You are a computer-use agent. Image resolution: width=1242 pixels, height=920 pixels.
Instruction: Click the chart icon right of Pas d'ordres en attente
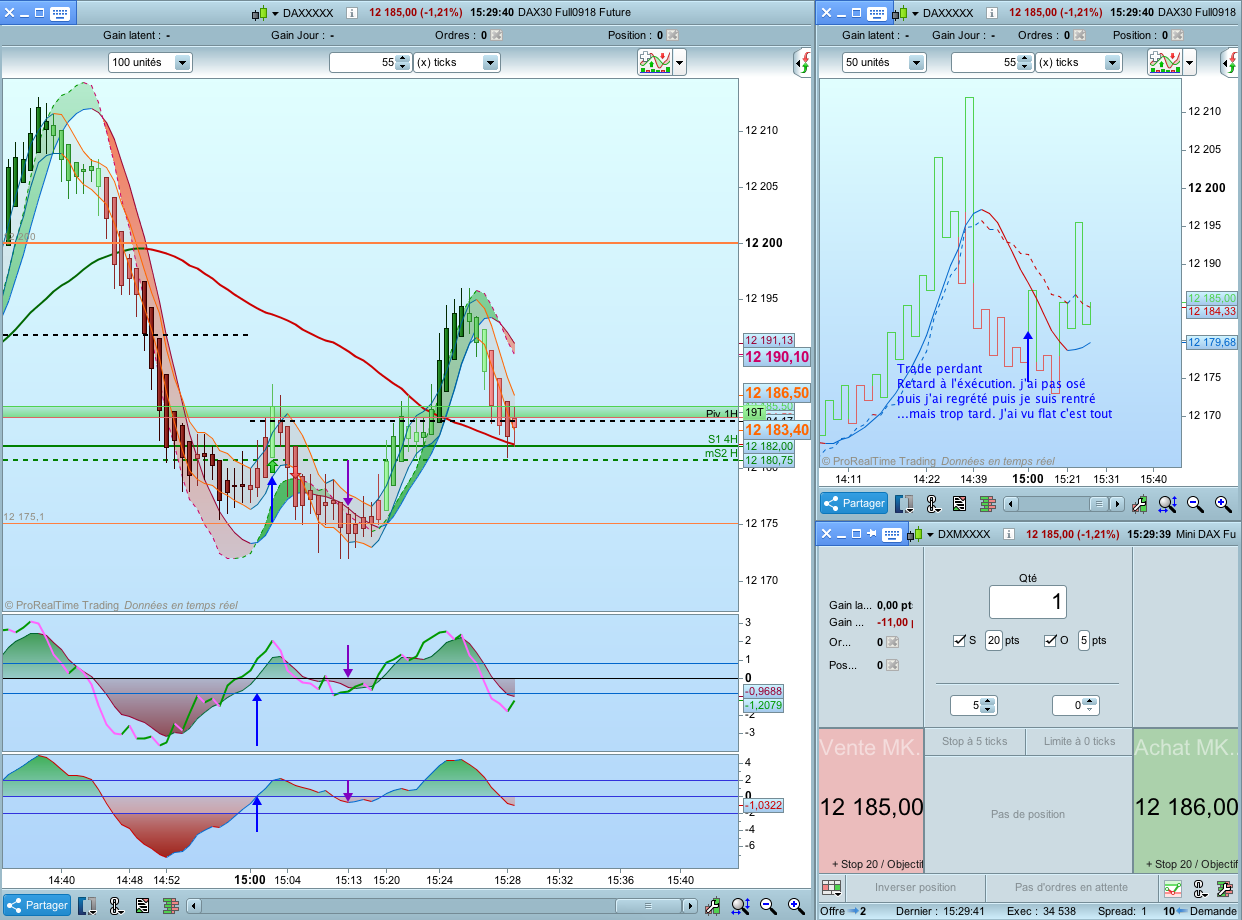pyautogui.click(x=1173, y=887)
